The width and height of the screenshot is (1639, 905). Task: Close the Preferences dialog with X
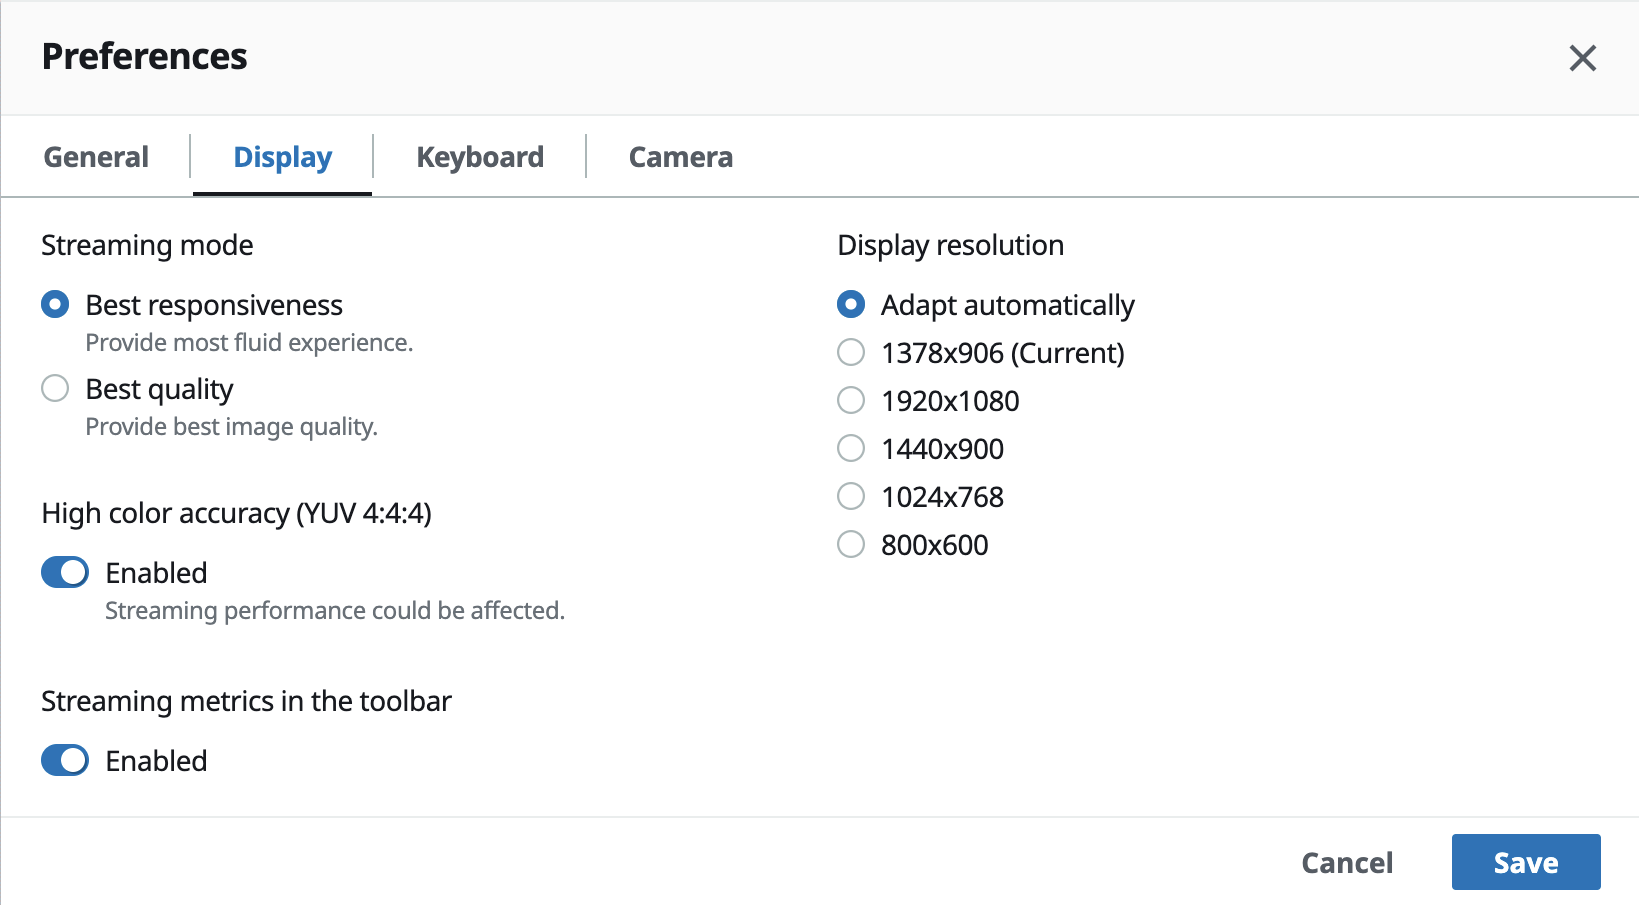coord(1582,58)
